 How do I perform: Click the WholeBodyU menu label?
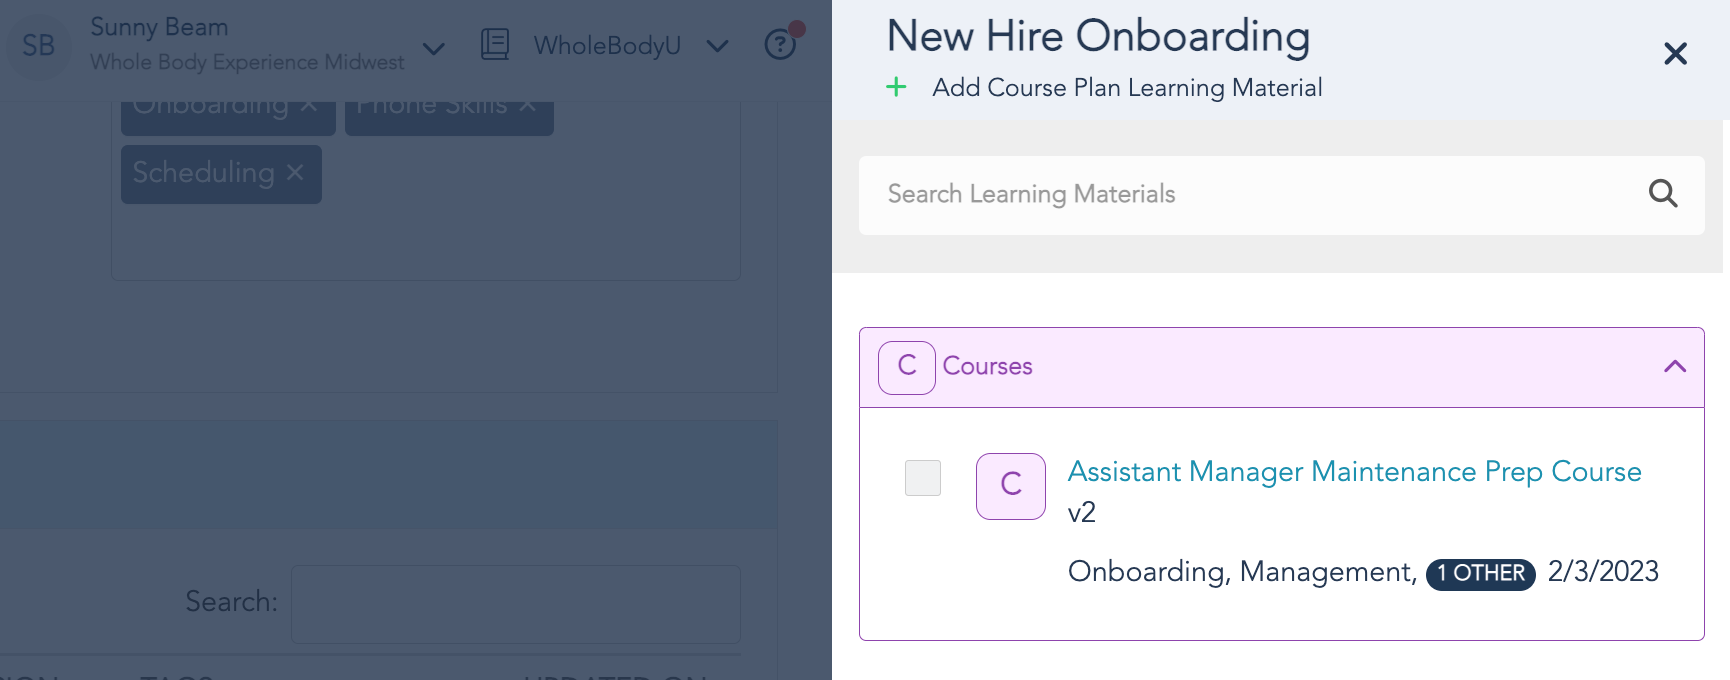pos(607,46)
